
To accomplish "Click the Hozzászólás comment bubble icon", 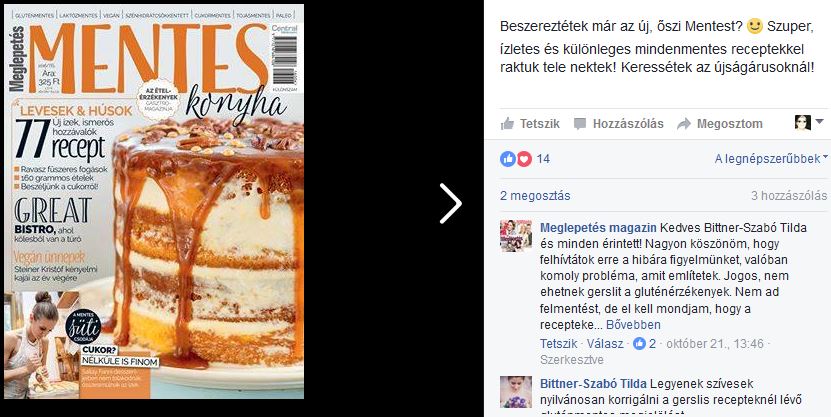I will [x=580, y=124].
